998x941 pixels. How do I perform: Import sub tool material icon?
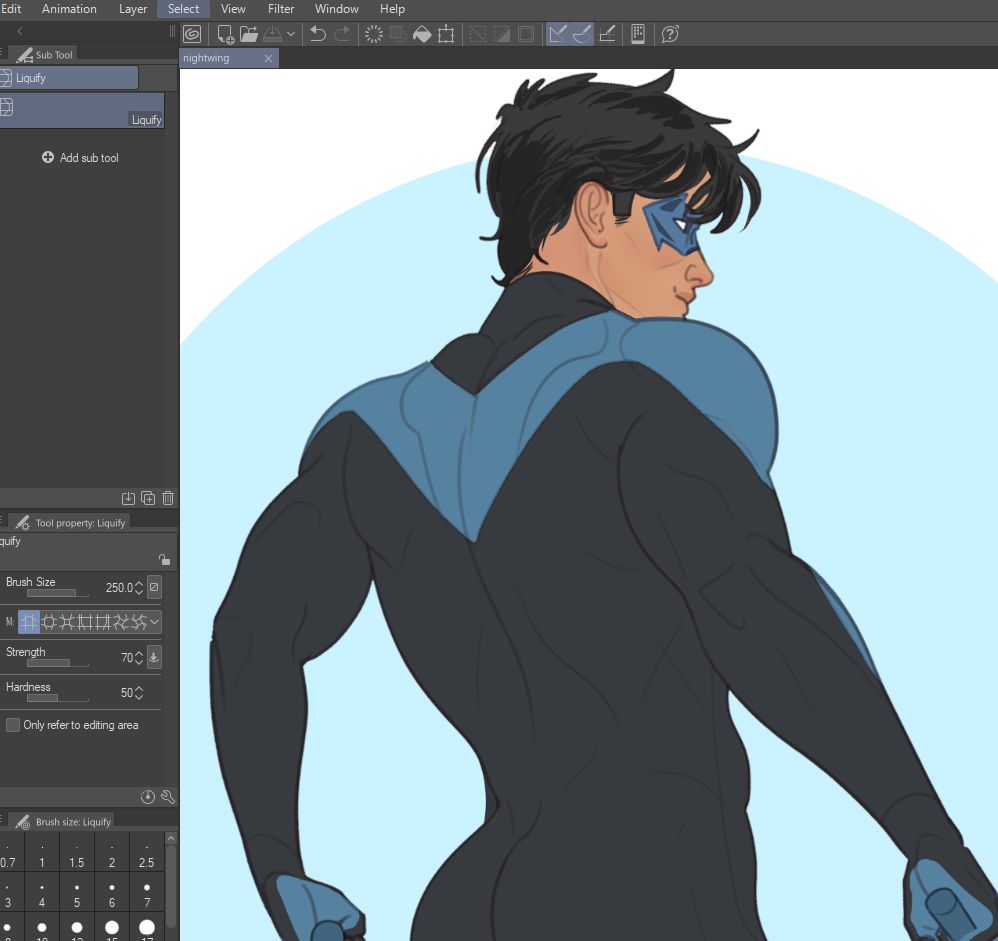[128, 498]
